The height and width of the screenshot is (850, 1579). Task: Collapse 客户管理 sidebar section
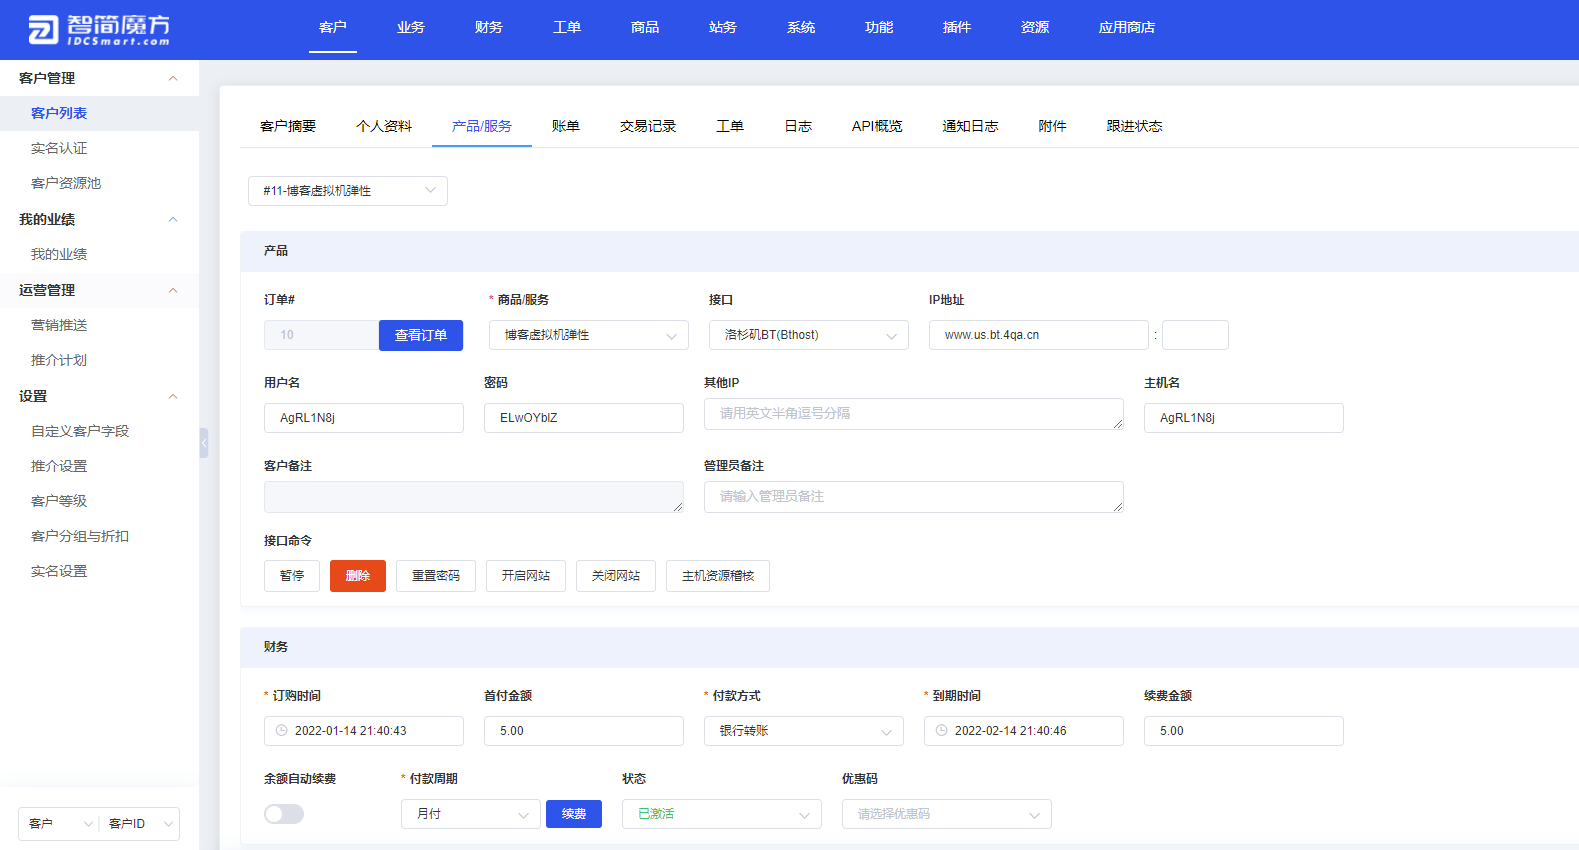coord(173,78)
